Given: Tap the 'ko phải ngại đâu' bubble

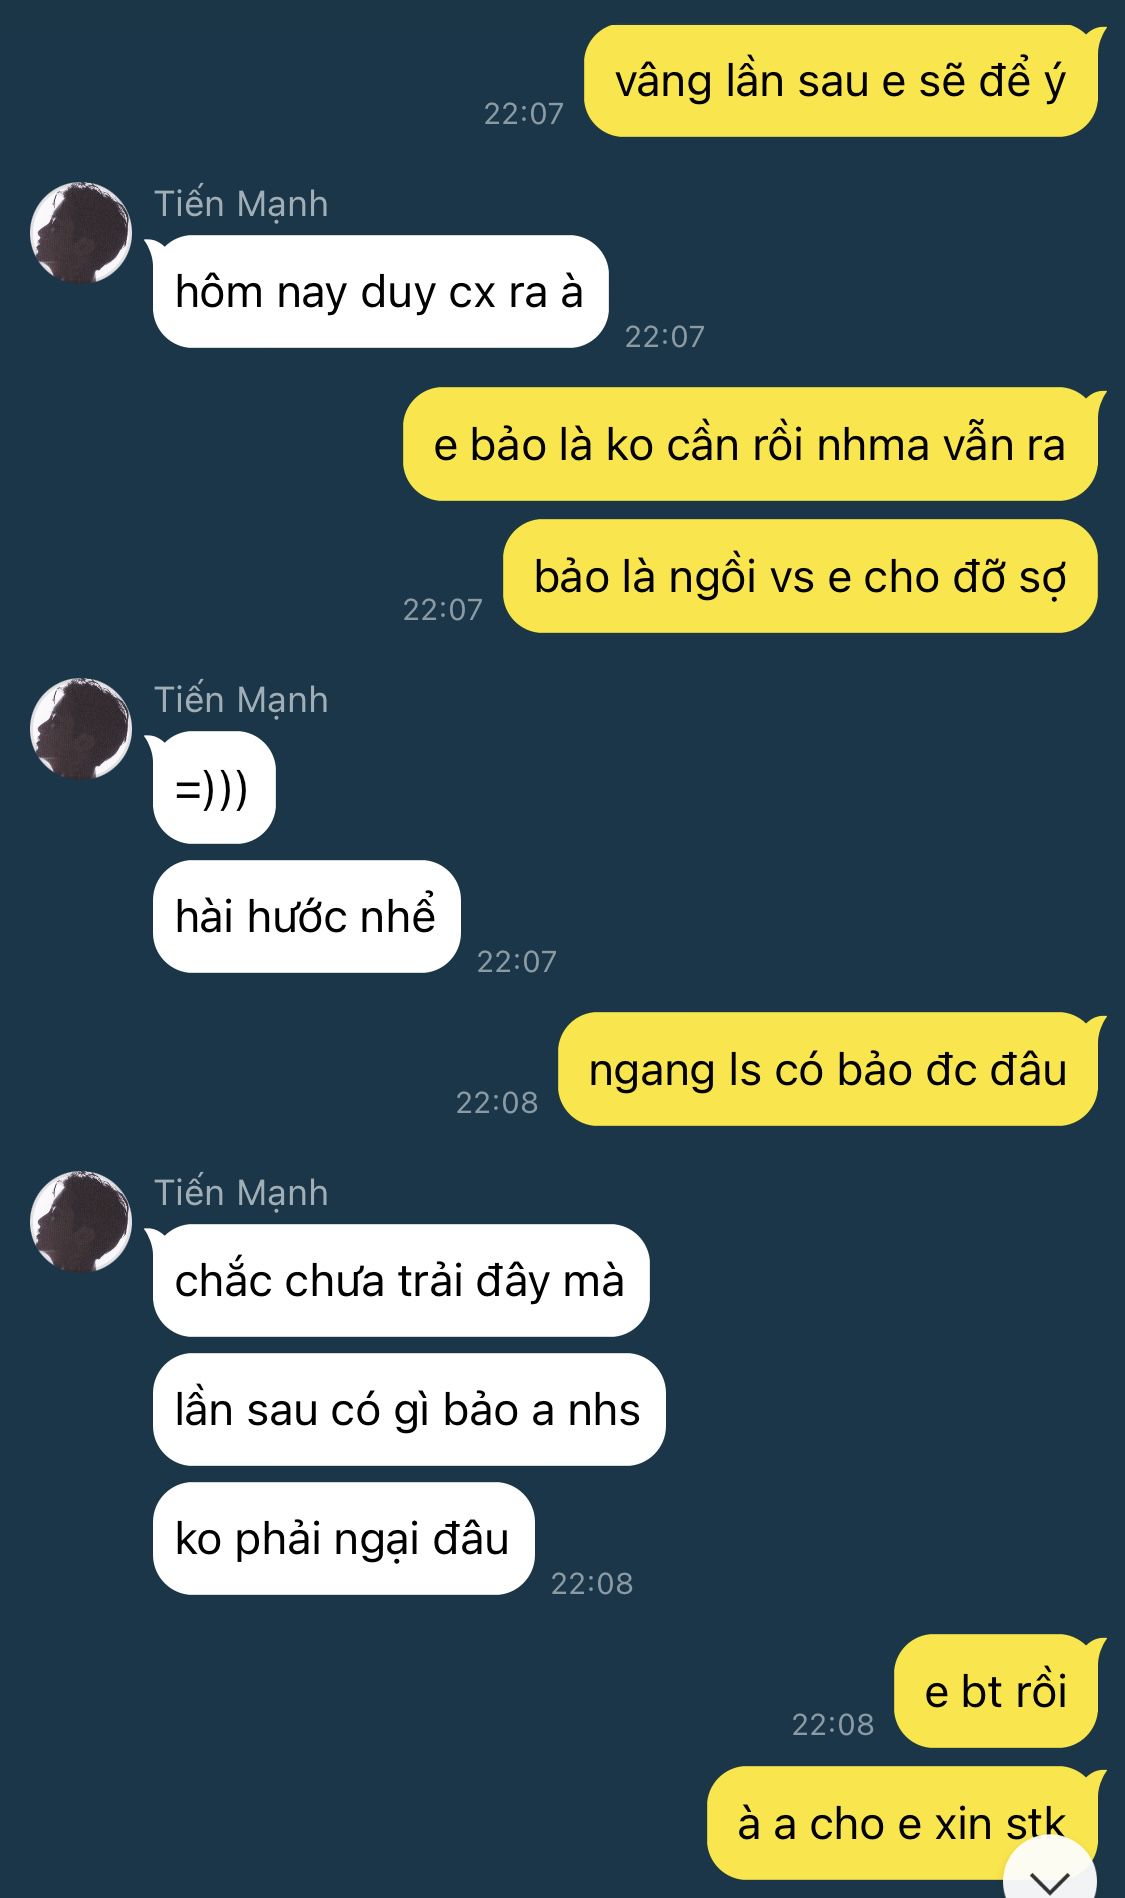Looking at the screenshot, I should (x=343, y=1538).
